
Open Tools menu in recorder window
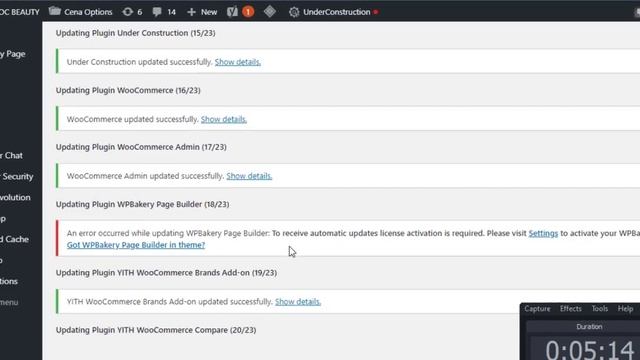click(600, 309)
